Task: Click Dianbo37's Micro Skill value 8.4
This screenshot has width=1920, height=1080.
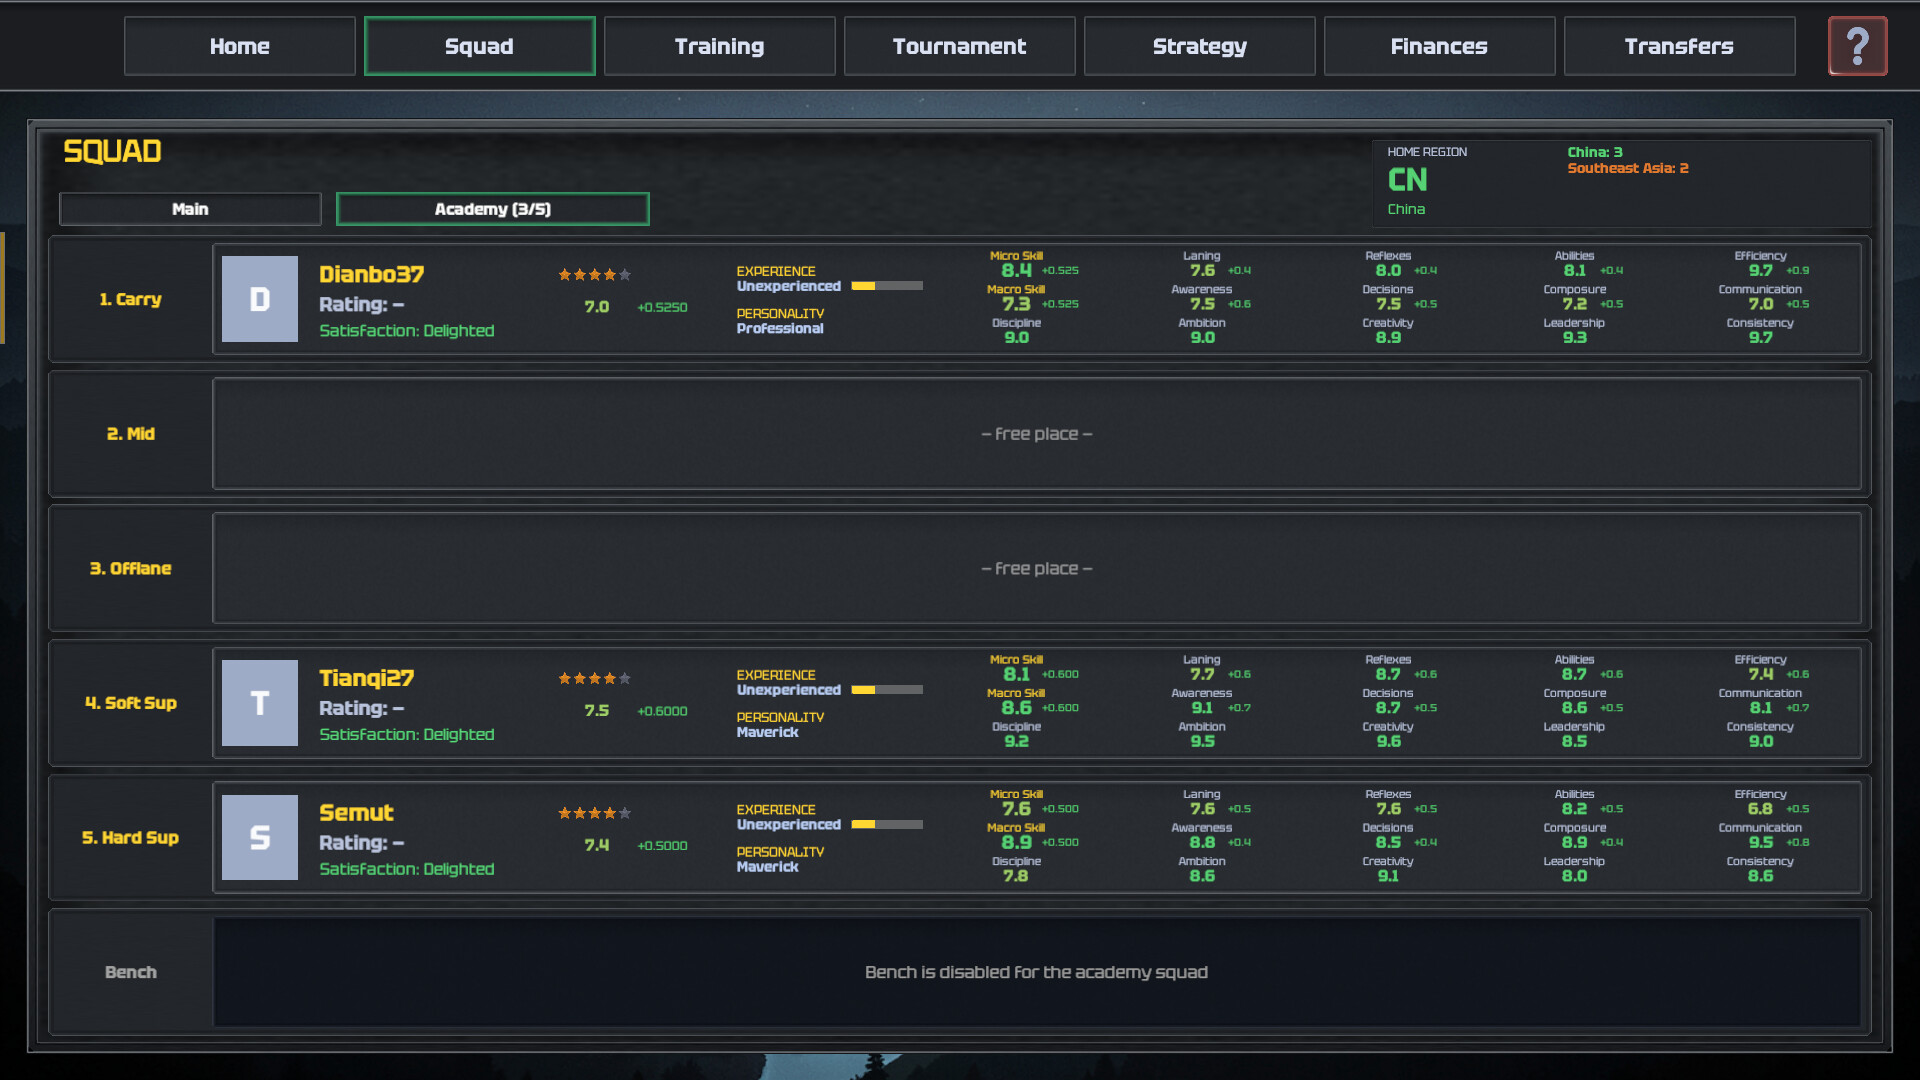Action: 1016,270
